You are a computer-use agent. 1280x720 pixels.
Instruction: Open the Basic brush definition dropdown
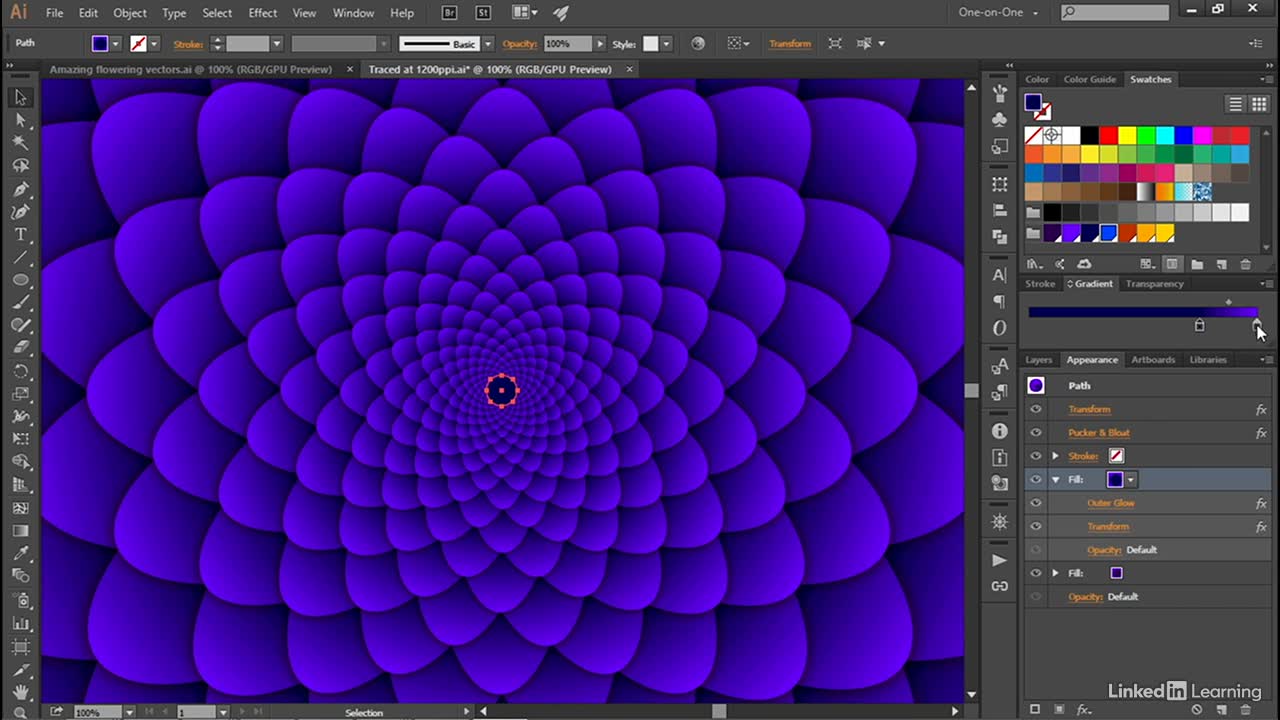pos(488,44)
